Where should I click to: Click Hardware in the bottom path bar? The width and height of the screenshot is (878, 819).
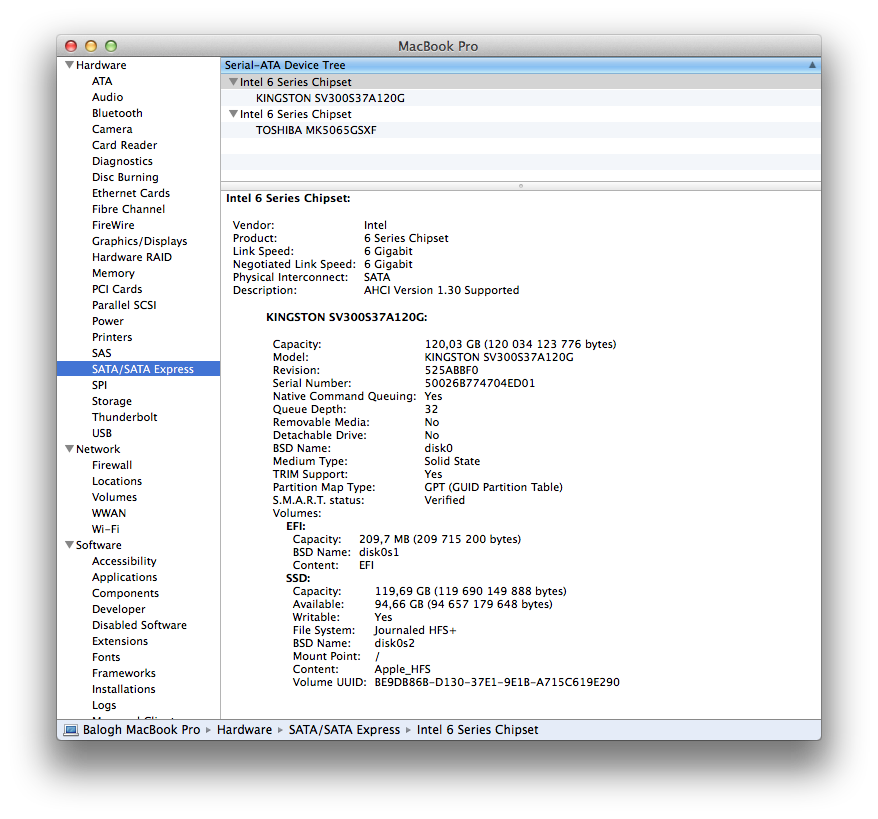pos(244,730)
